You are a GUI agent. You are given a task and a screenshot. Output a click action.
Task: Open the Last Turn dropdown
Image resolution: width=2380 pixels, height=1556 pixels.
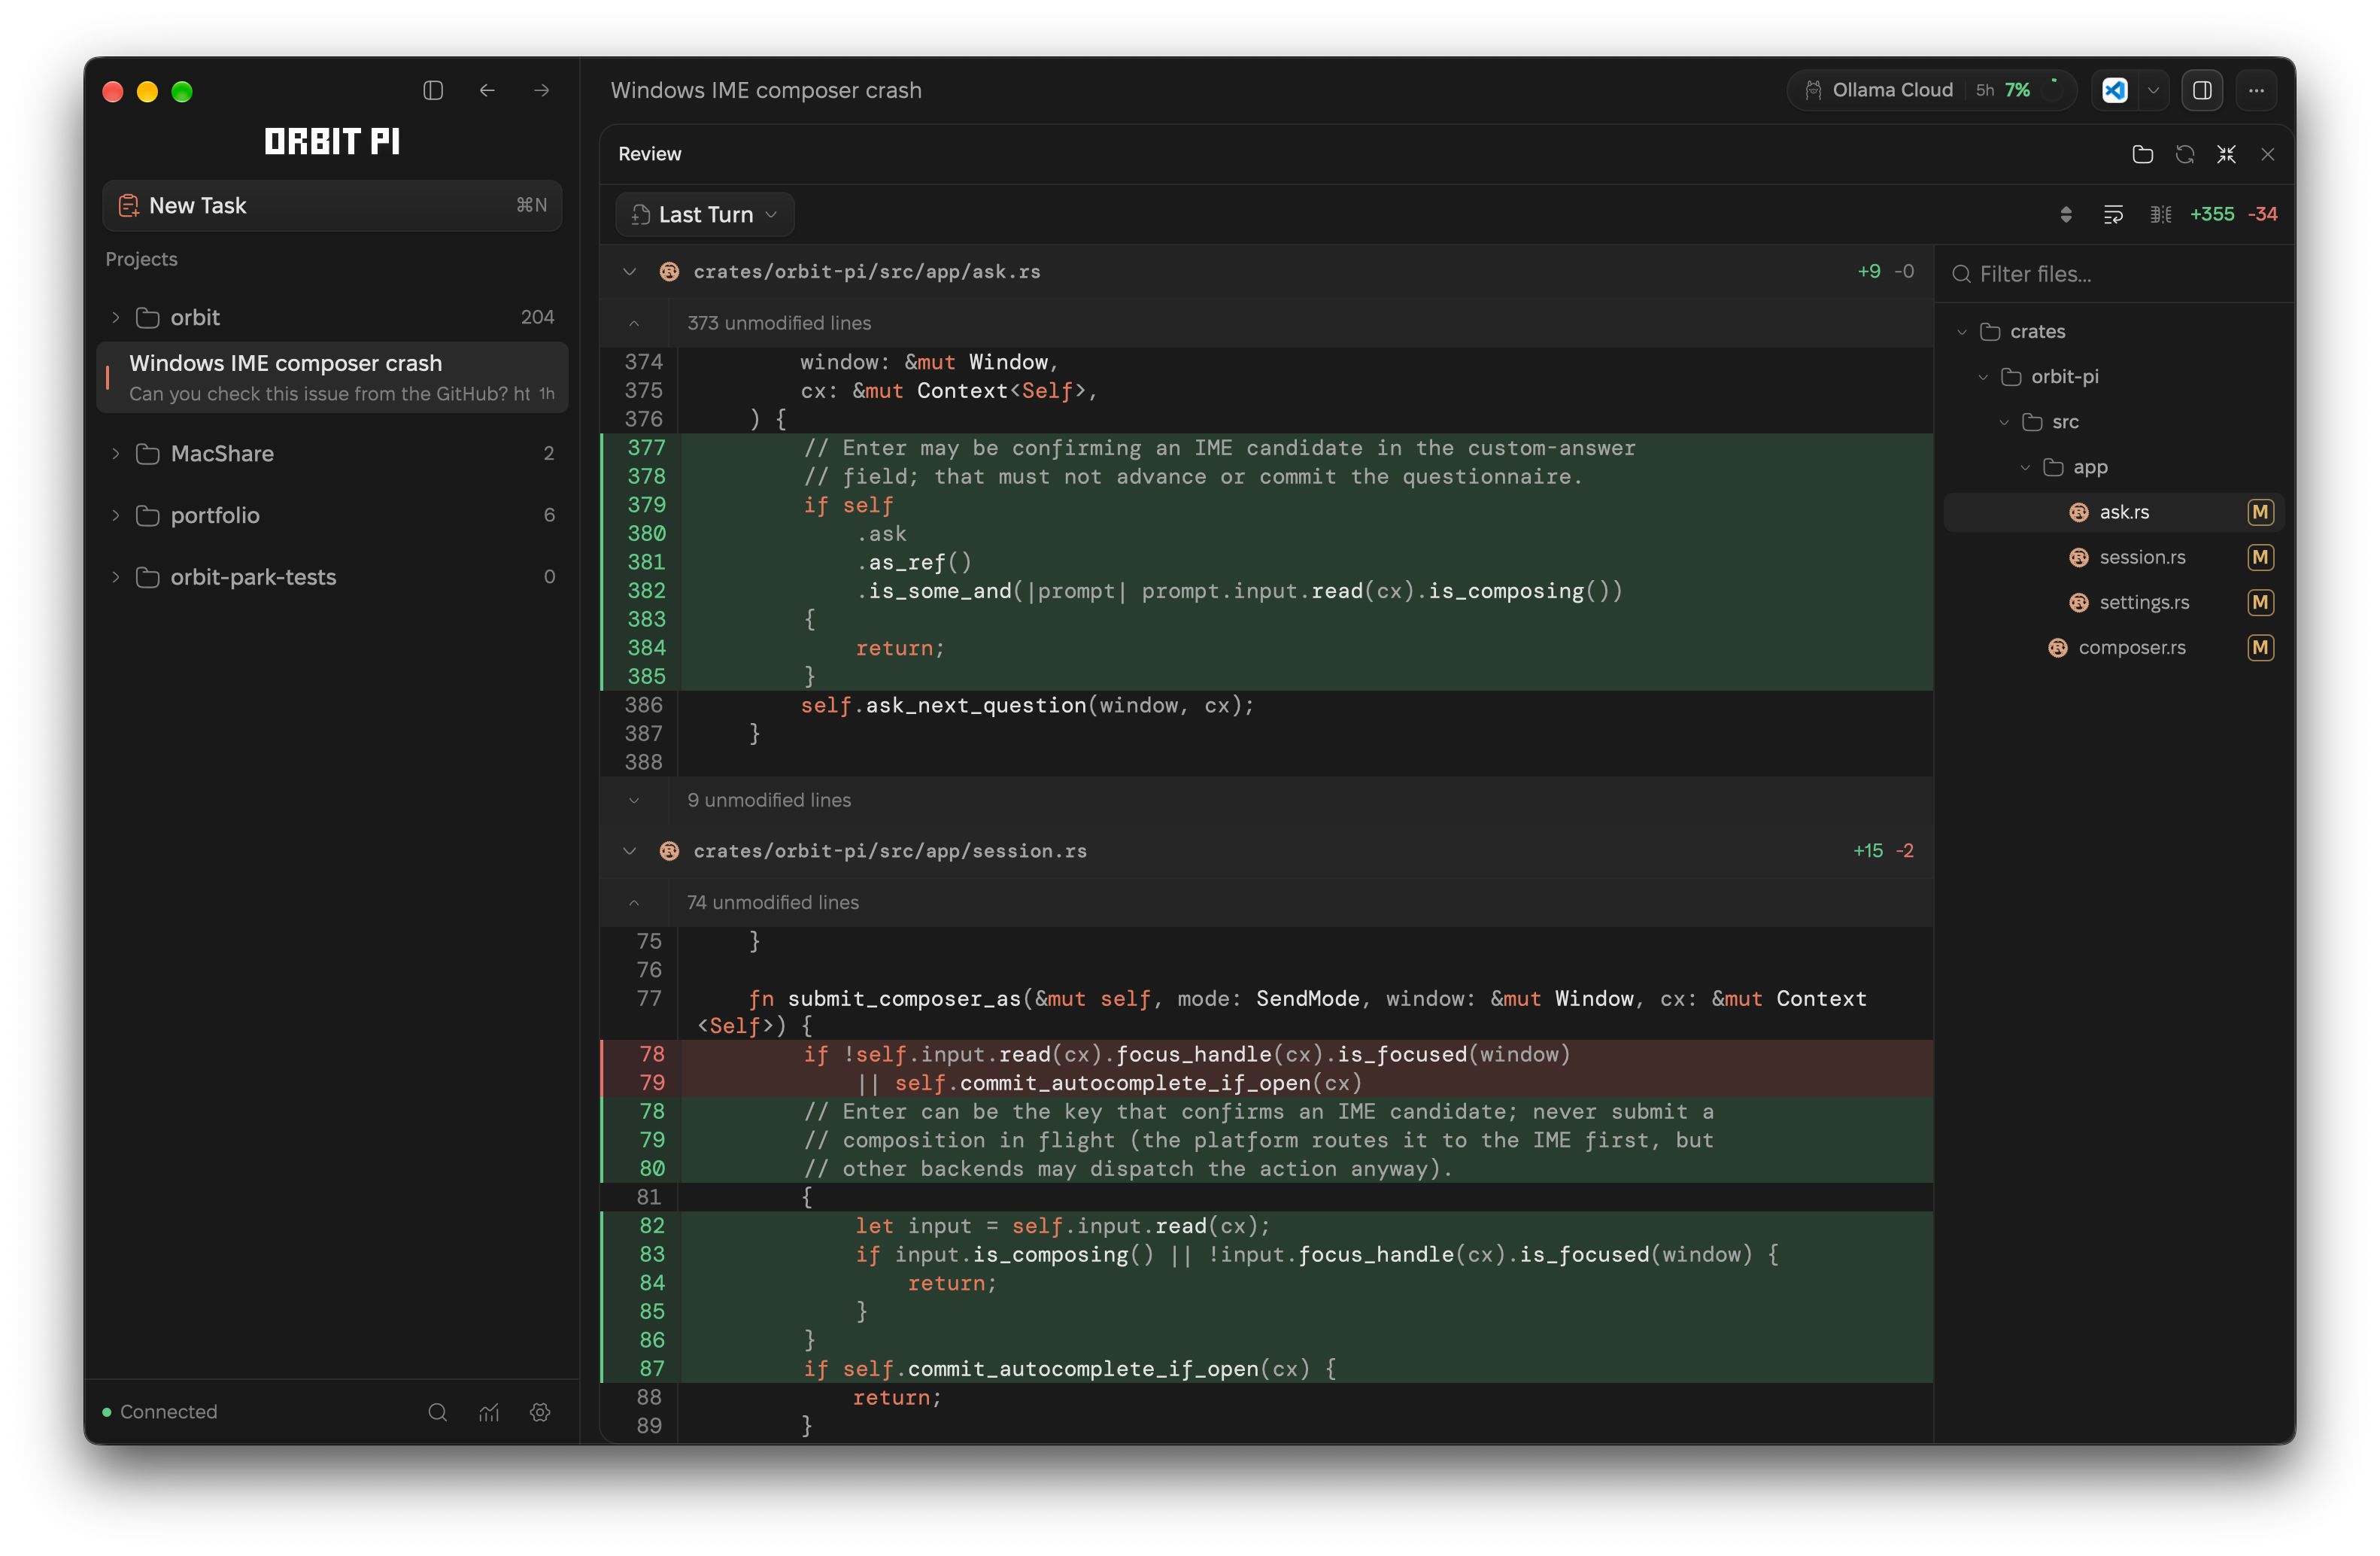tap(705, 214)
